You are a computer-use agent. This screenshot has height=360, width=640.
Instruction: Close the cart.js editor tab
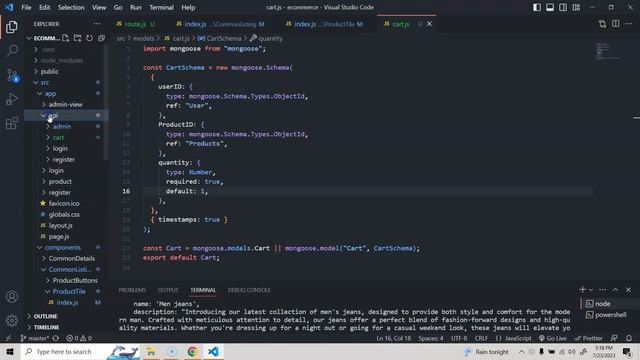(x=429, y=24)
